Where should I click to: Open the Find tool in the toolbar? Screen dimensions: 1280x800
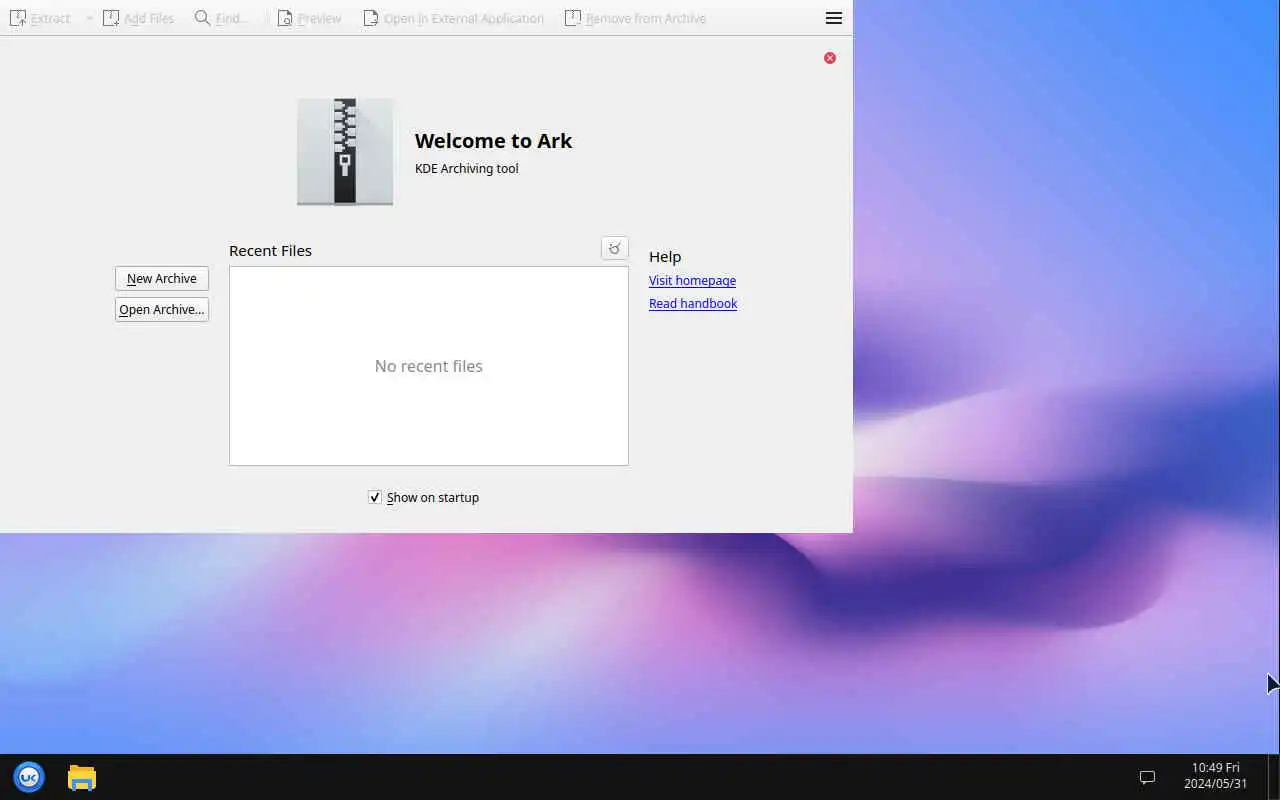click(221, 18)
